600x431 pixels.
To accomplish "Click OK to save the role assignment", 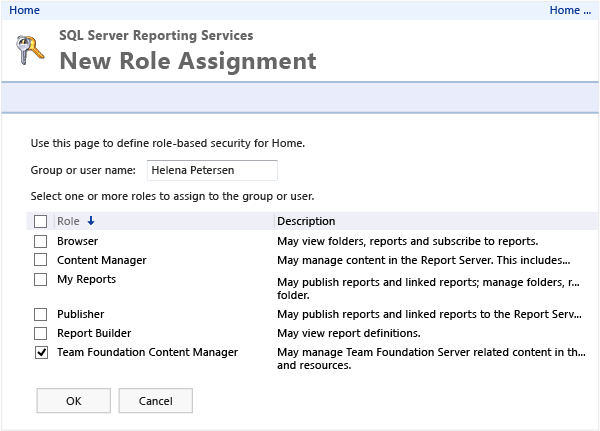I will tap(73, 401).
